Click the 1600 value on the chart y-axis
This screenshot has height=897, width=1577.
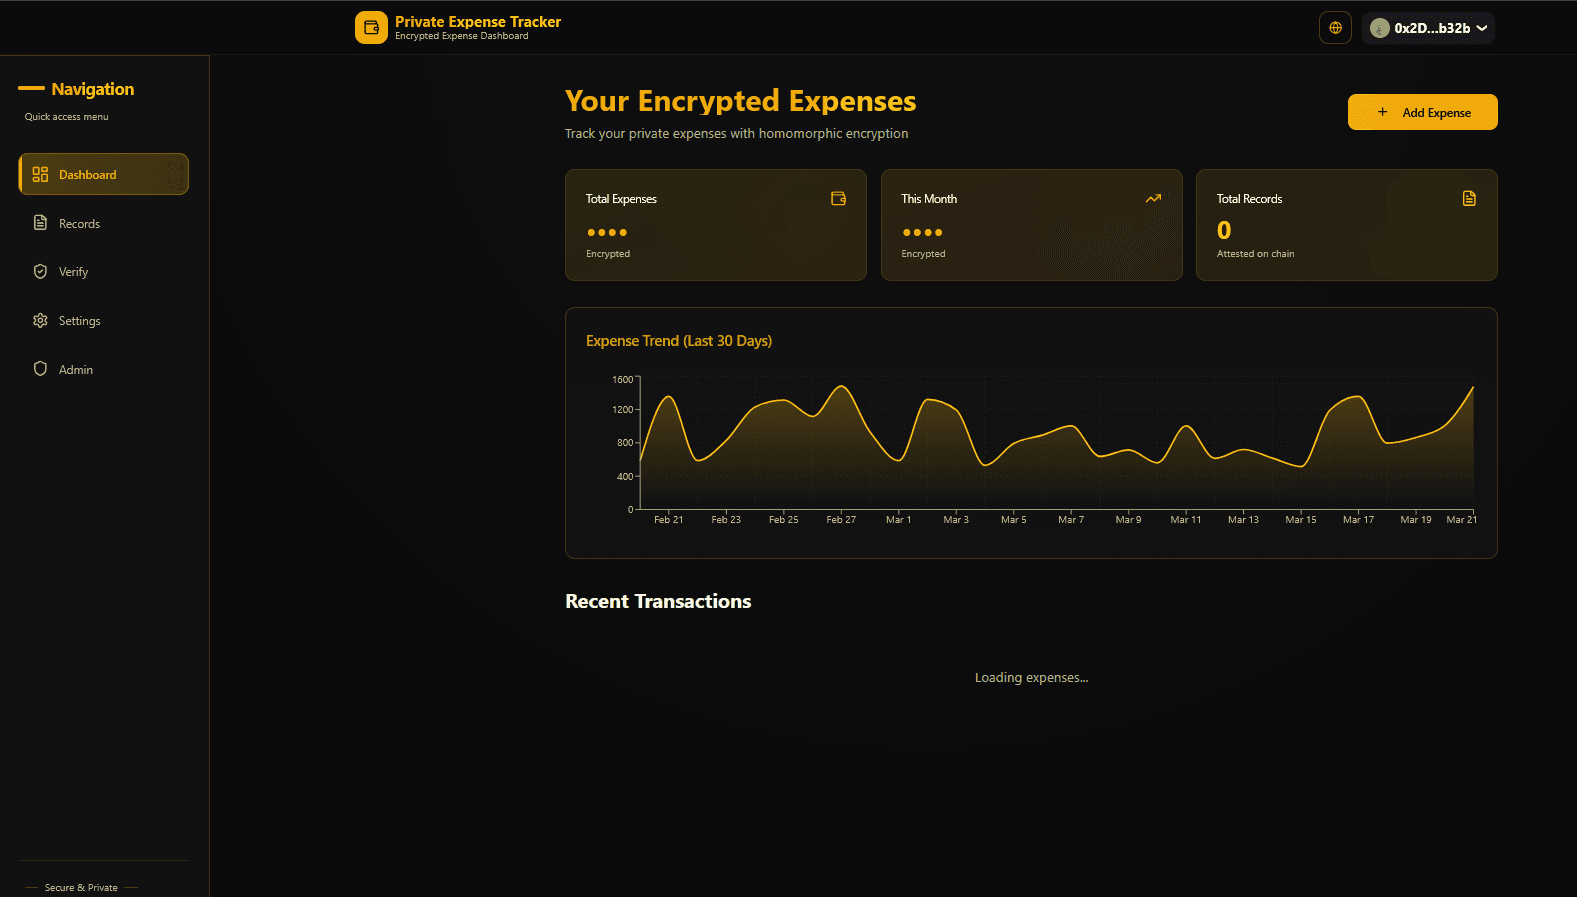click(623, 380)
